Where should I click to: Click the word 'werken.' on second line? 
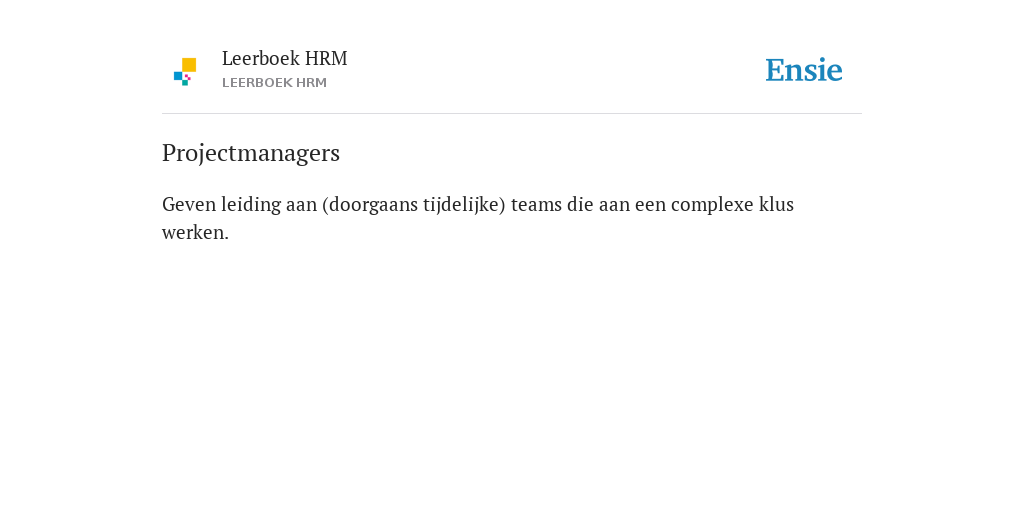(195, 232)
